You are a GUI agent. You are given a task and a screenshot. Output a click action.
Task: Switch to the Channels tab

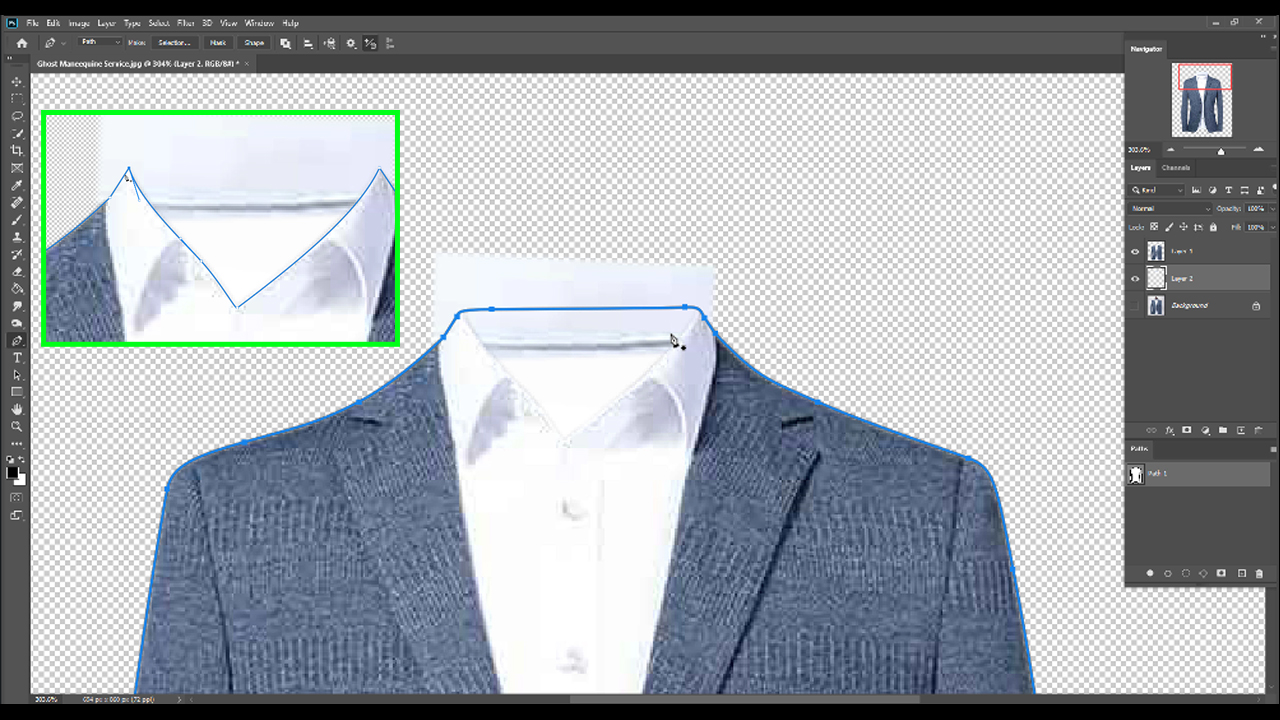pos(1176,168)
